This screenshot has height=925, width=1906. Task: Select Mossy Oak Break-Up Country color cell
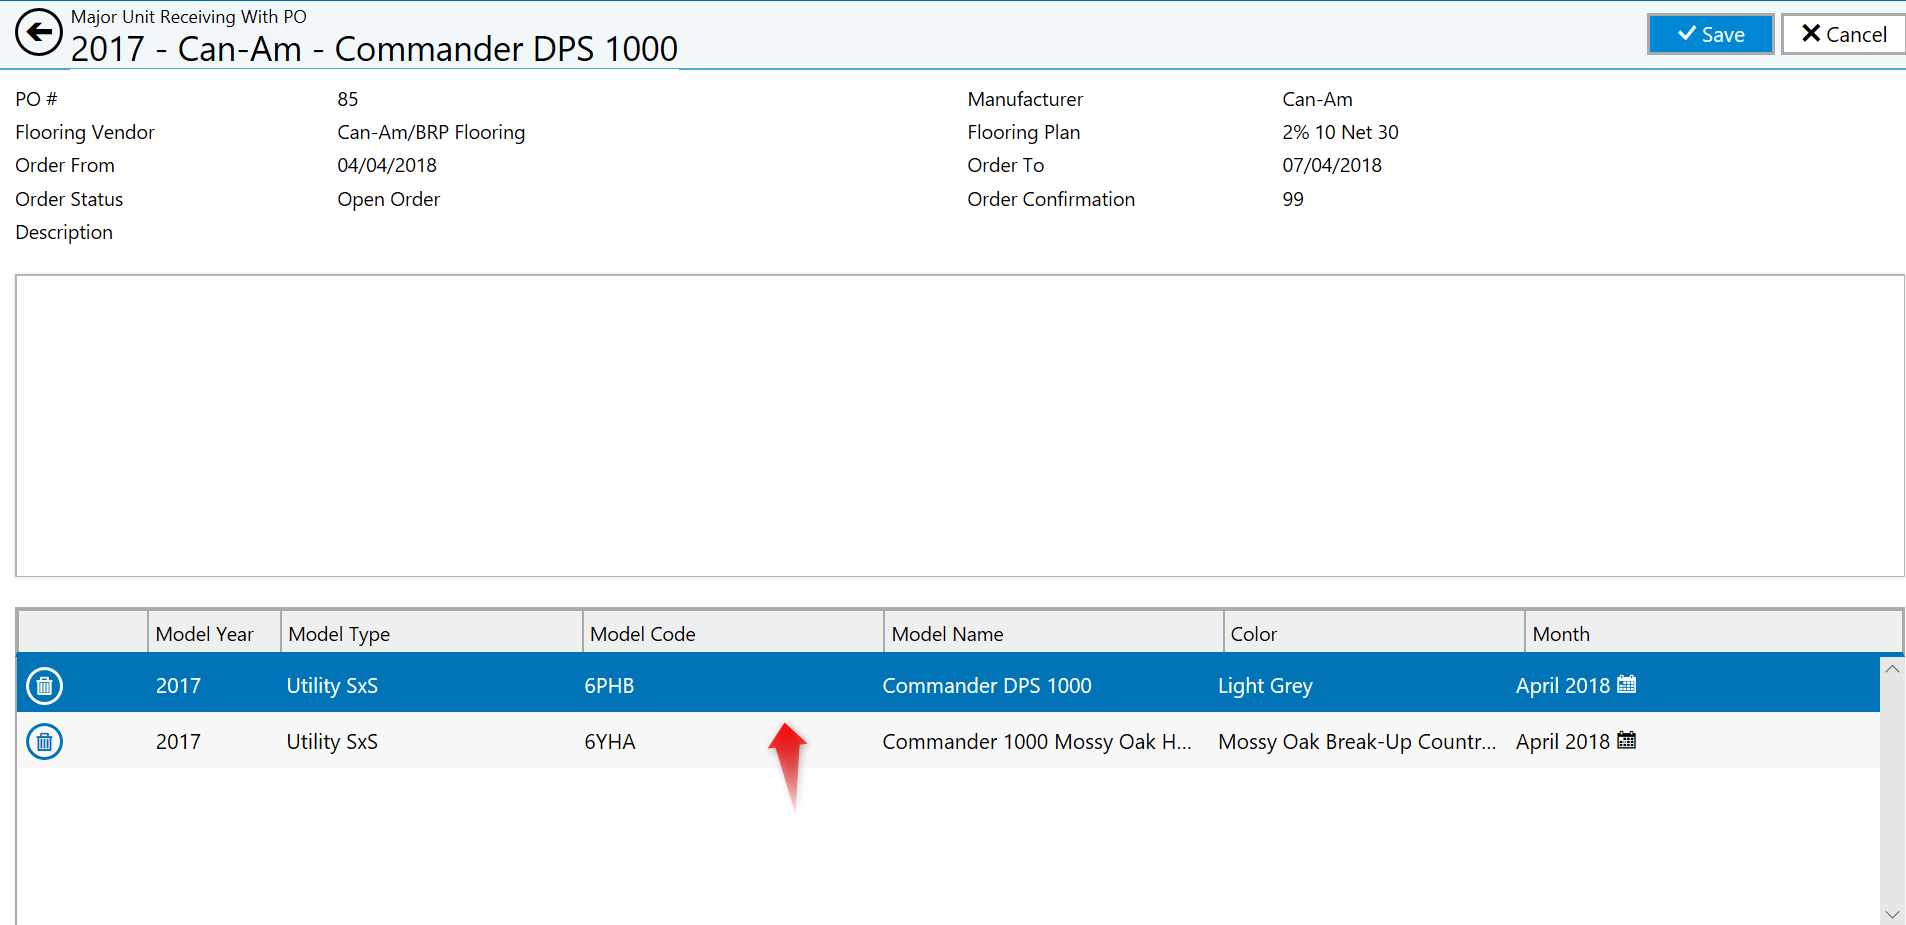[x=1357, y=742]
